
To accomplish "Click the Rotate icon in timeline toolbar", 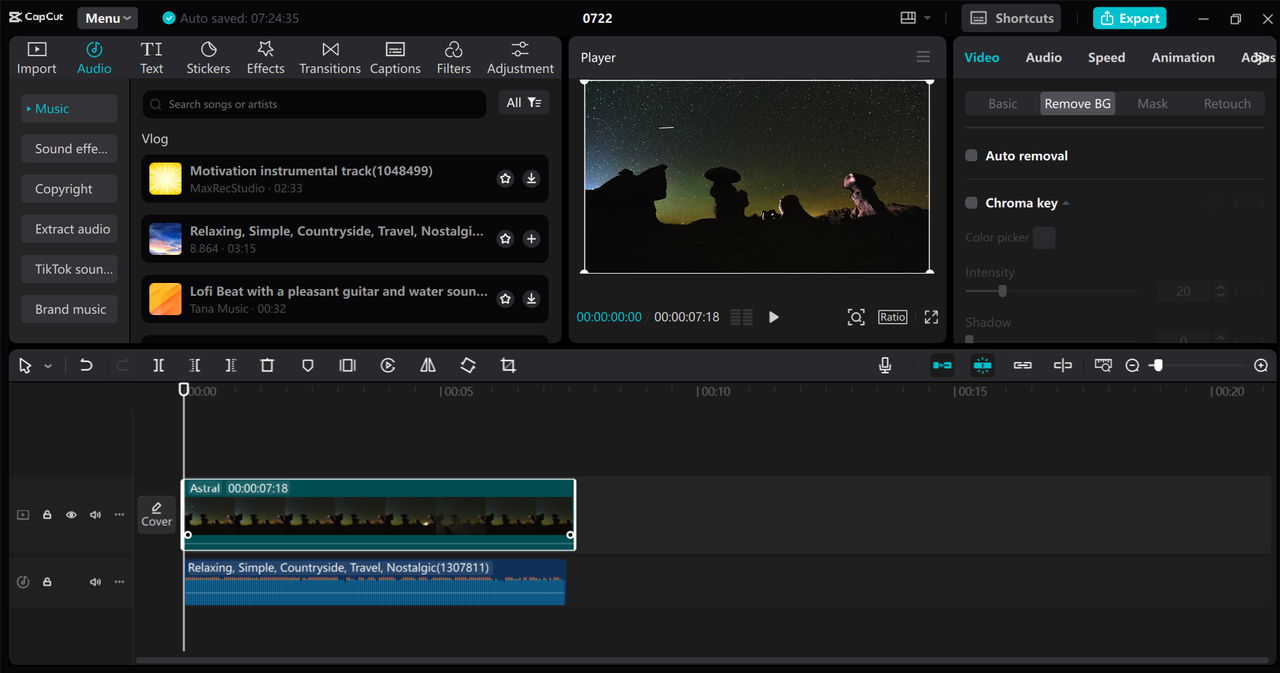I will click(x=468, y=366).
